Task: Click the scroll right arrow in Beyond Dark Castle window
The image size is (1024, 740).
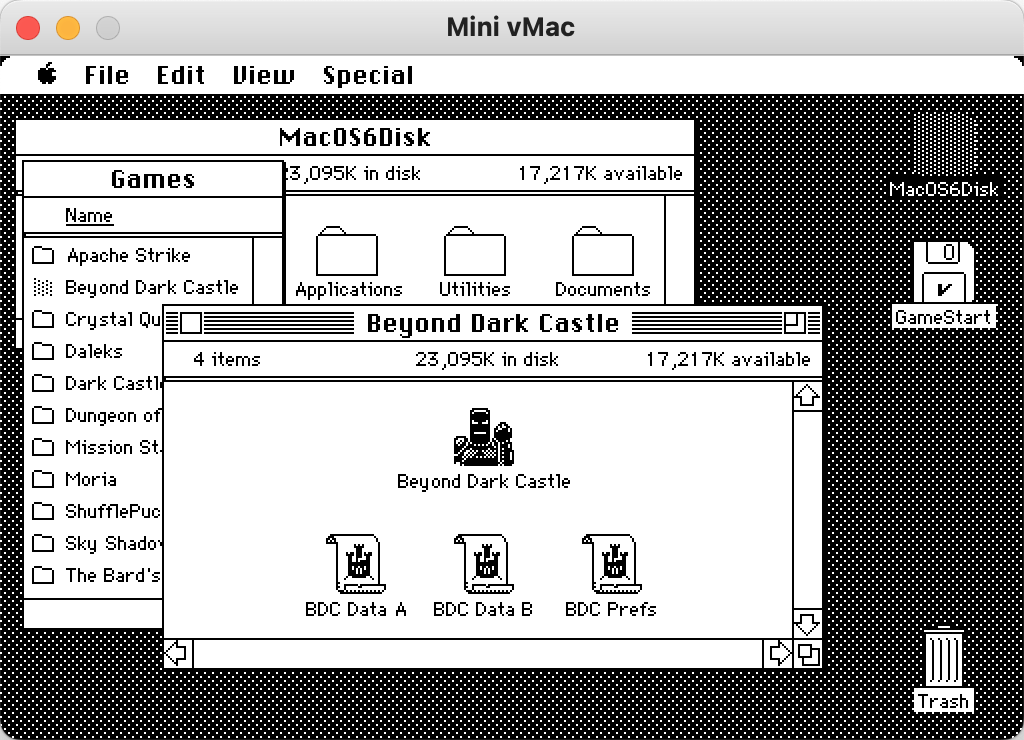Action: 778,653
